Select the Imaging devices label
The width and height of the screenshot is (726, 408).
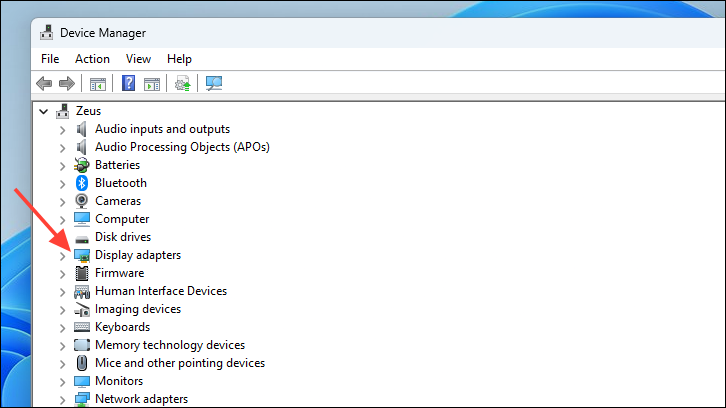(x=138, y=309)
